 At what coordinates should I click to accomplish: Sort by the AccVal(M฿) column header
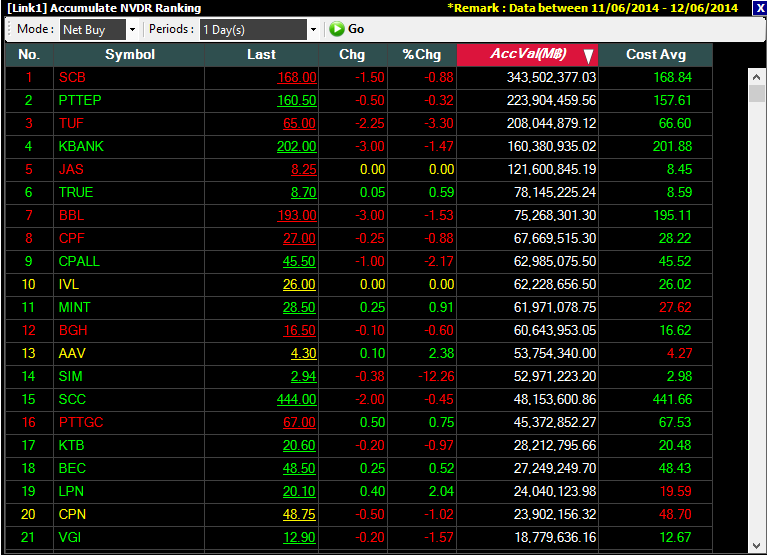click(528, 54)
